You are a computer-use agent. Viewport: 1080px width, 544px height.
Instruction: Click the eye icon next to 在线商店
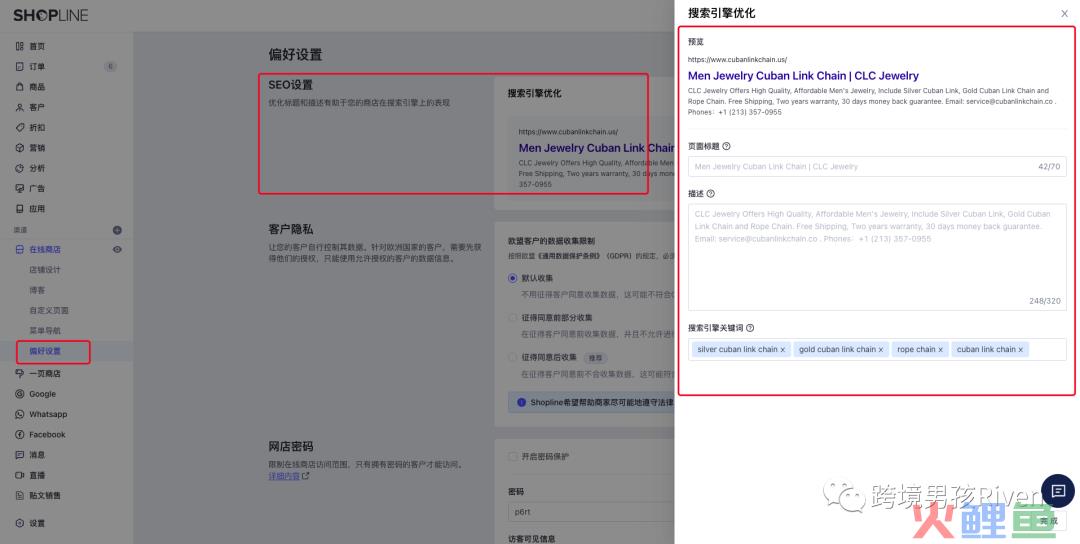pos(117,249)
